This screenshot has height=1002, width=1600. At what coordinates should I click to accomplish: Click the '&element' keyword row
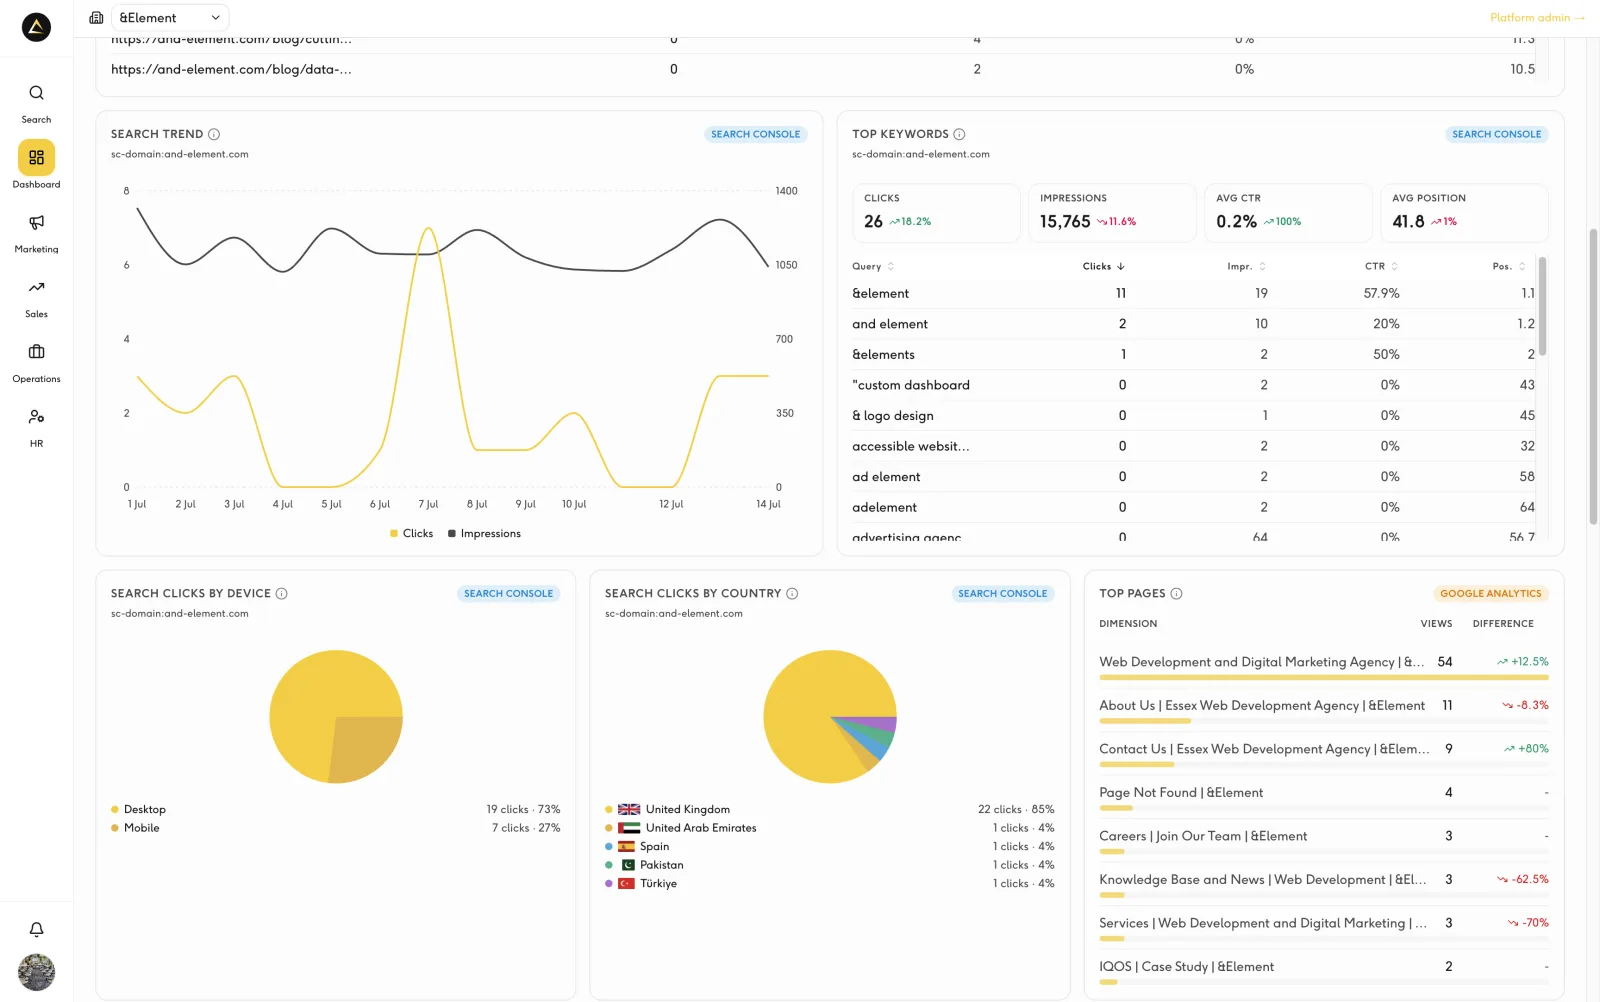click(x=1193, y=293)
